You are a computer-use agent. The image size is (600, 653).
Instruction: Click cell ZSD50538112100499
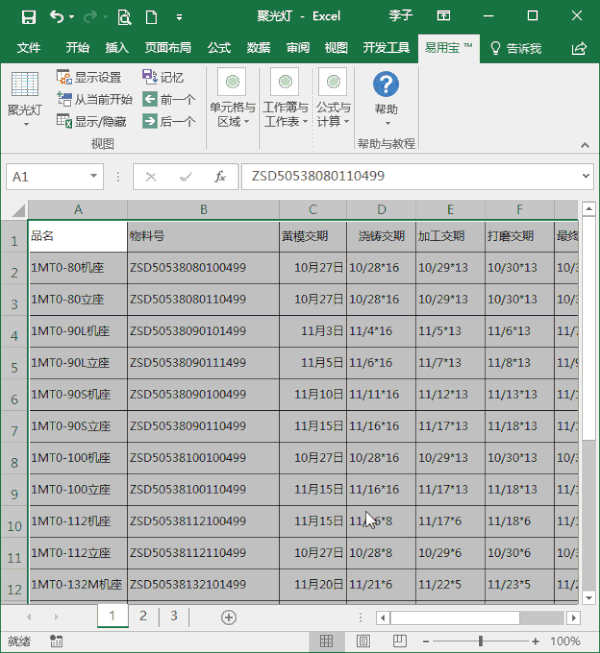[x=203, y=521]
